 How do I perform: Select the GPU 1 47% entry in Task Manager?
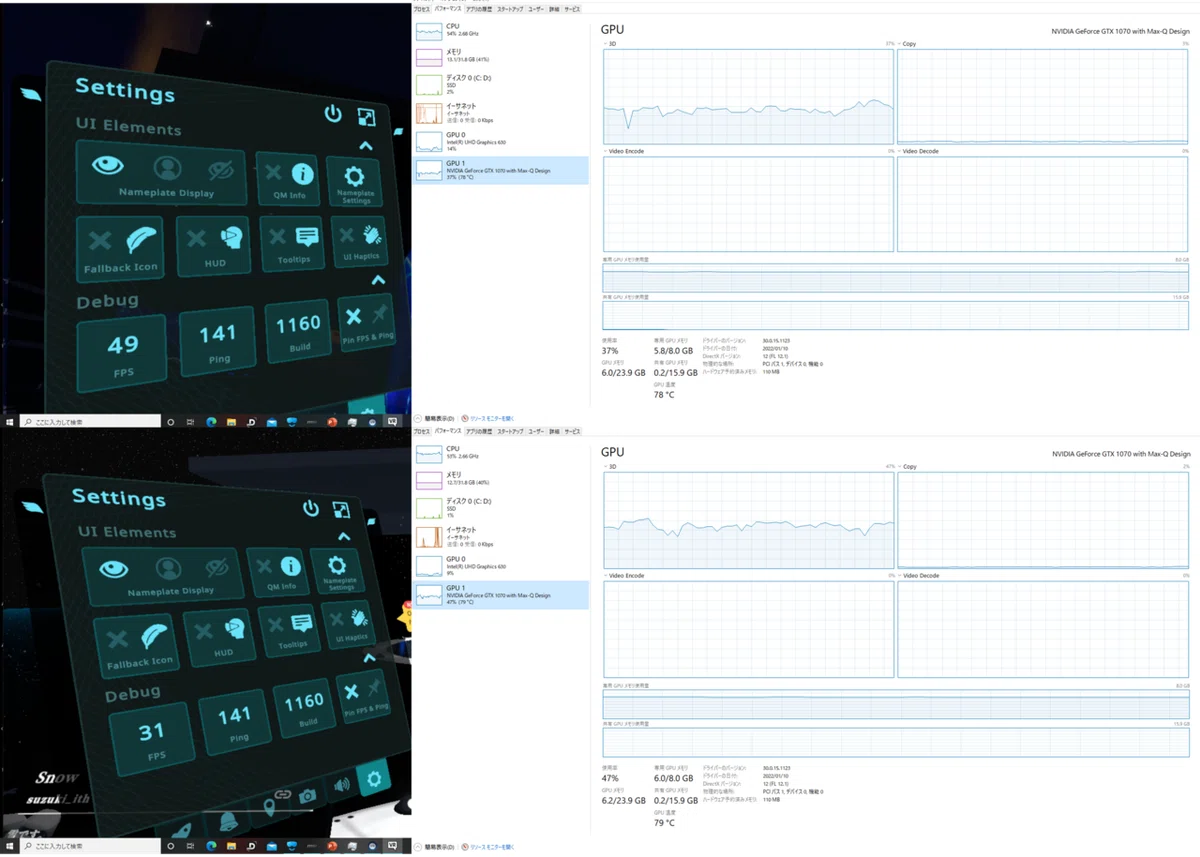click(x=501, y=595)
